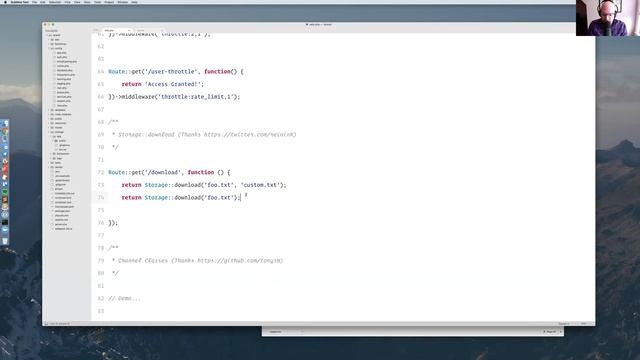Click the throttle:rate_limit,1 middleware line
640x360 pixels.
point(174,97)
